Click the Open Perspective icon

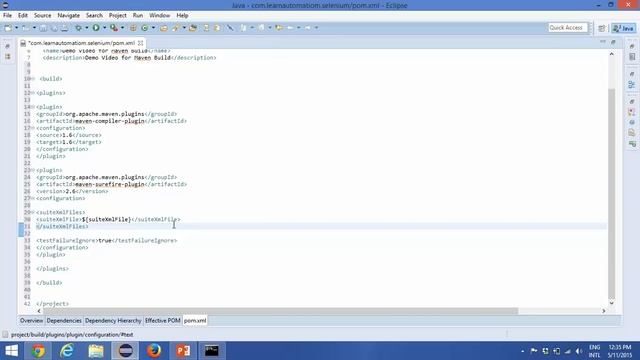pyautogui.click(x=602, y=28)
